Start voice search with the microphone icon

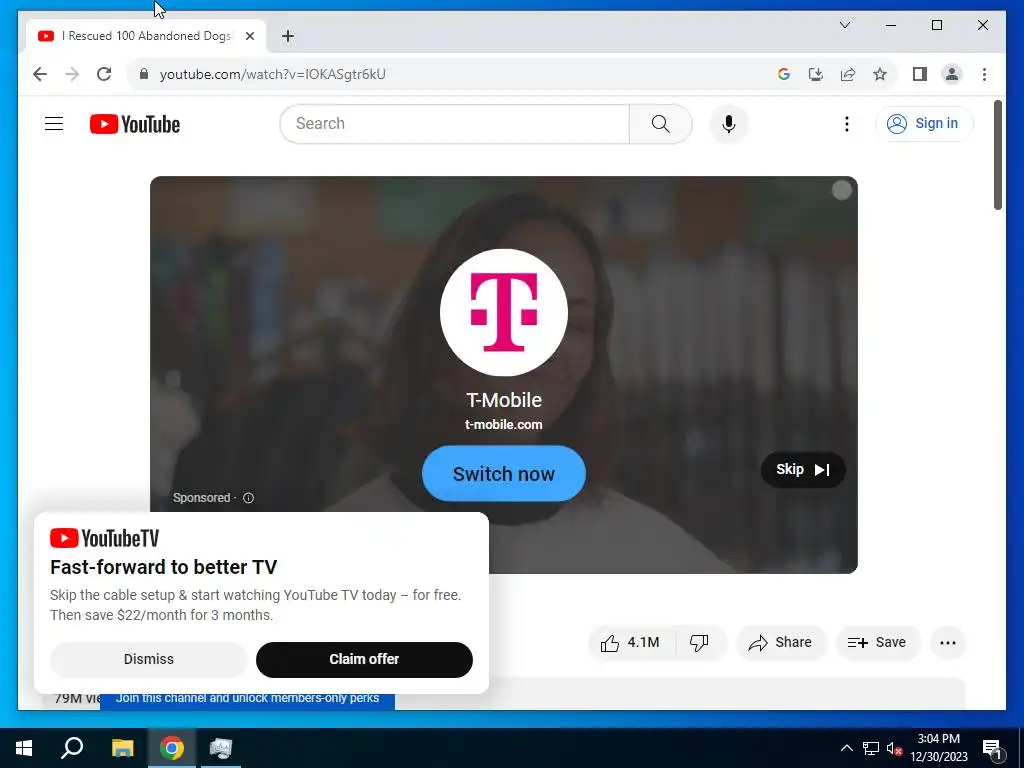click(729, 123)
